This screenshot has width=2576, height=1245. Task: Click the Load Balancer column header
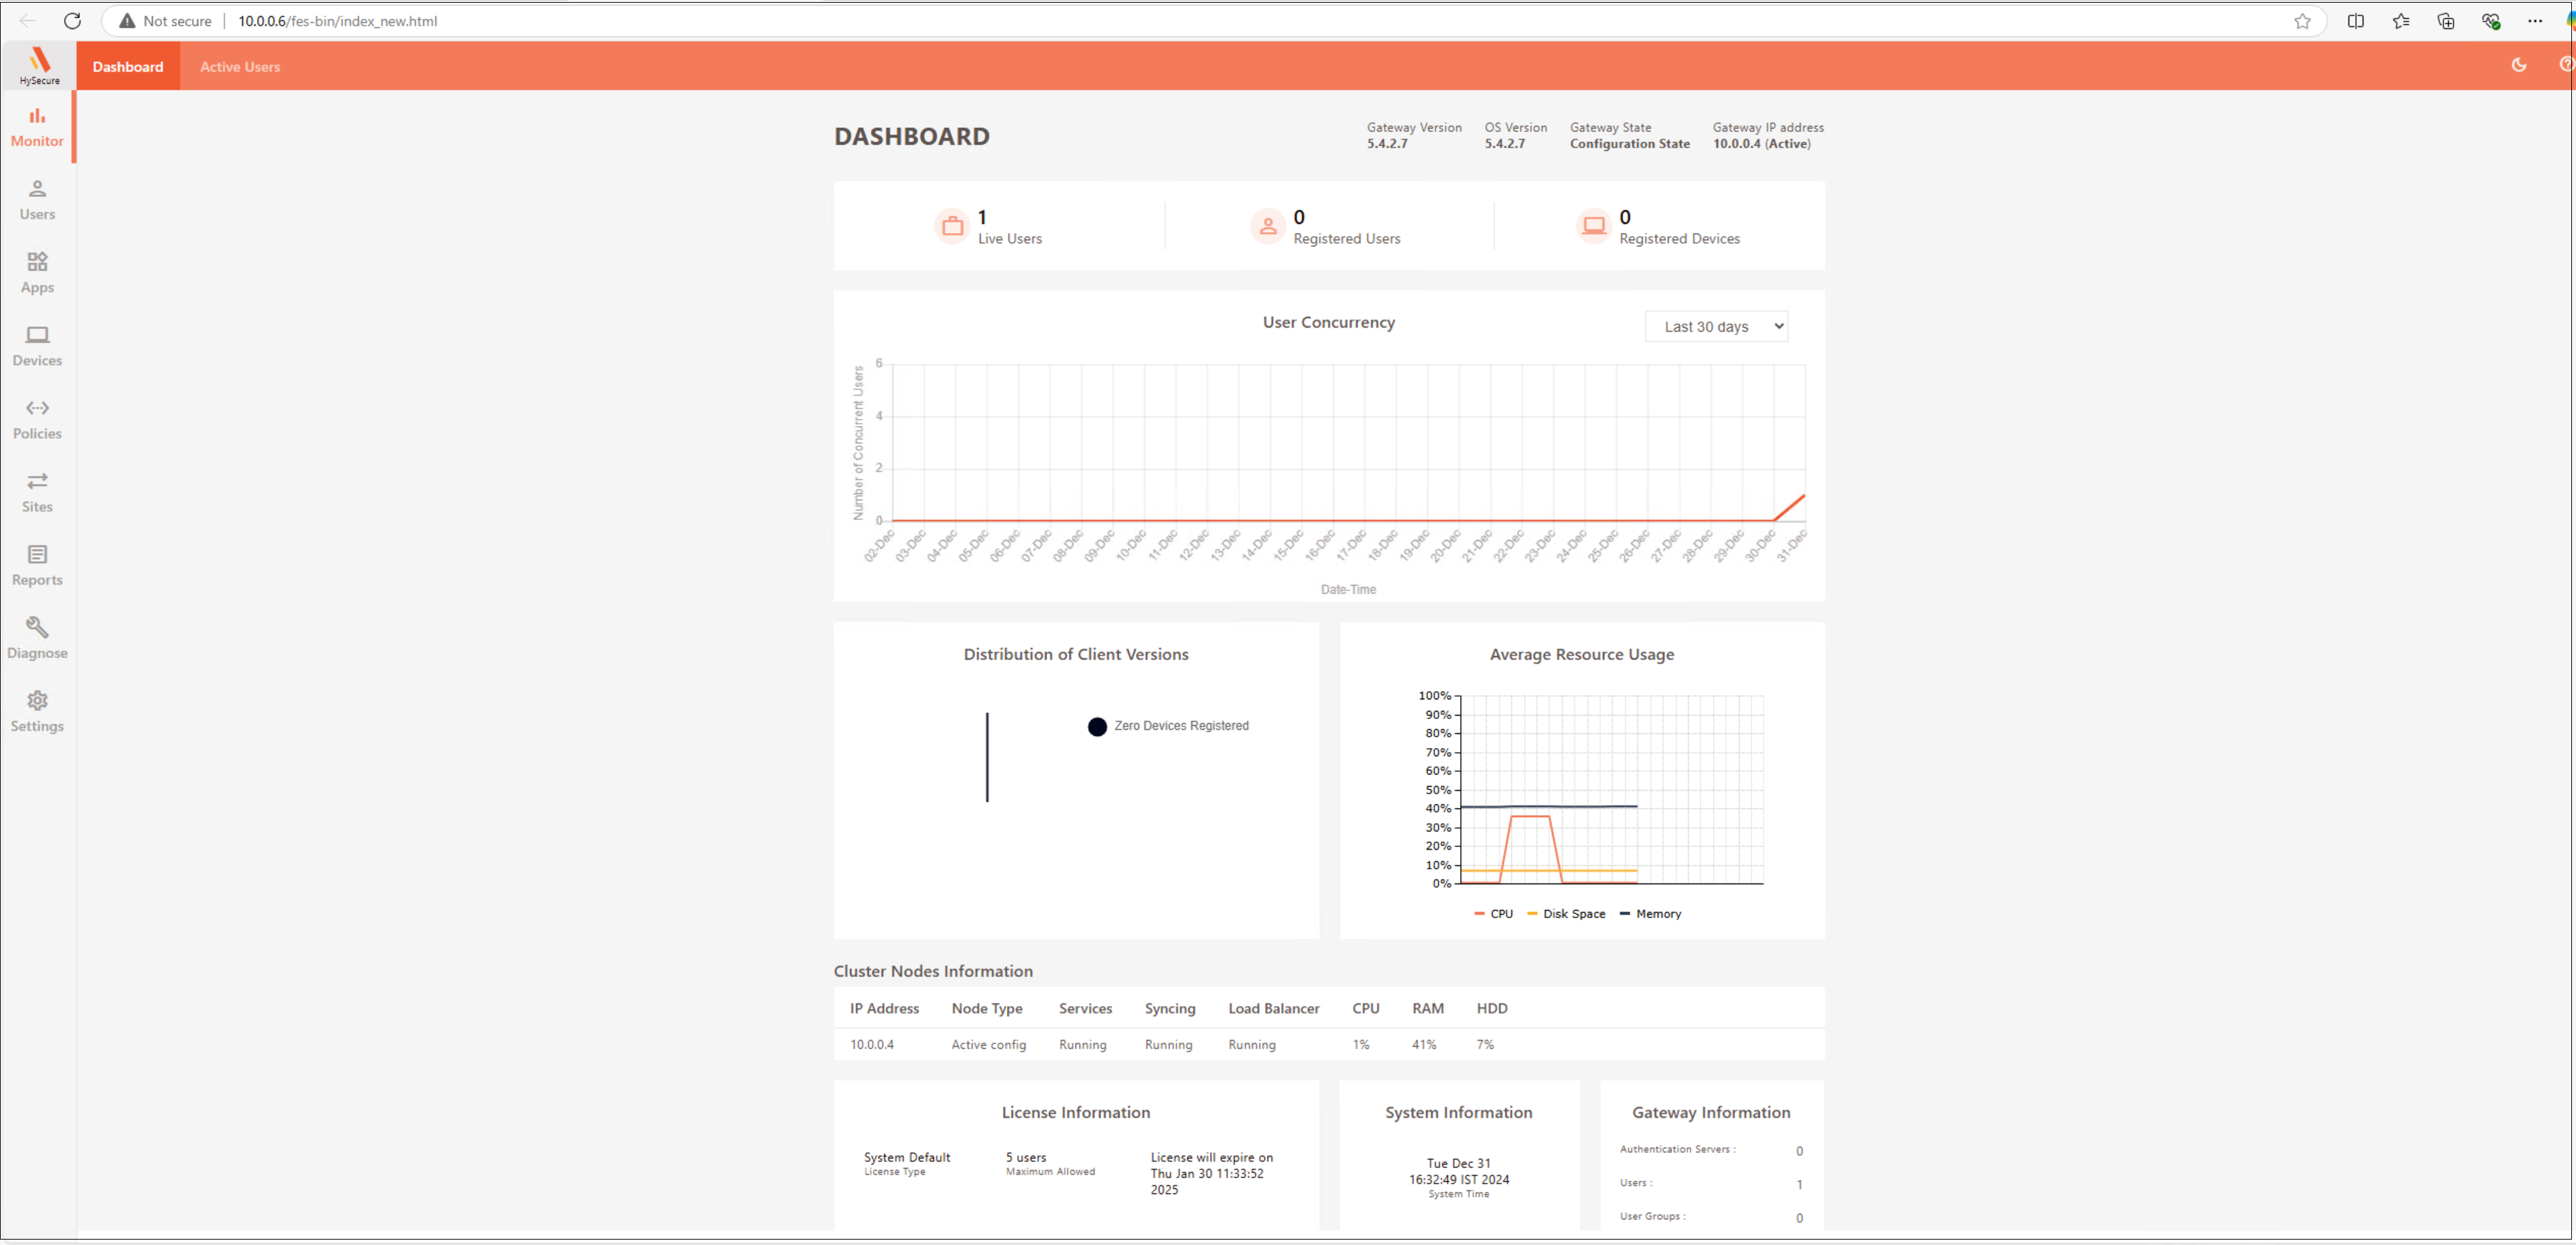(x=1273, y=1008)
